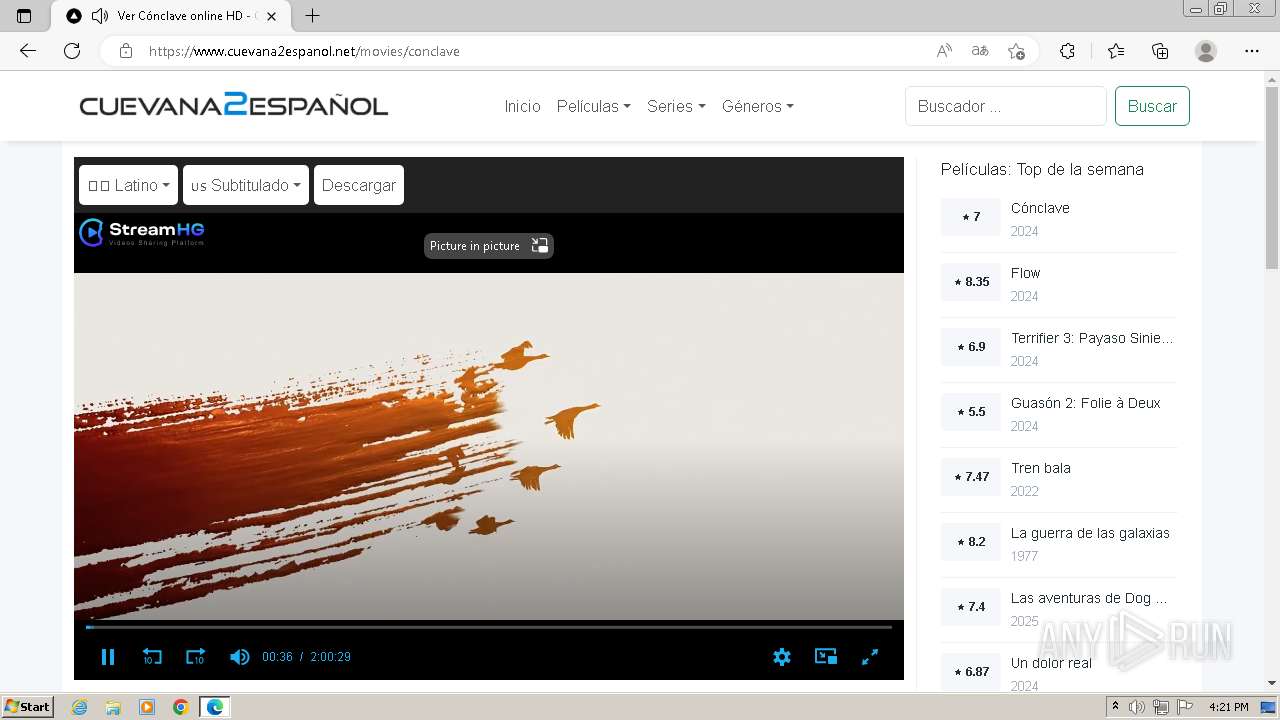The image size is (1280, 720).
Task: Click the Descargar button
Action: (359, 185)
